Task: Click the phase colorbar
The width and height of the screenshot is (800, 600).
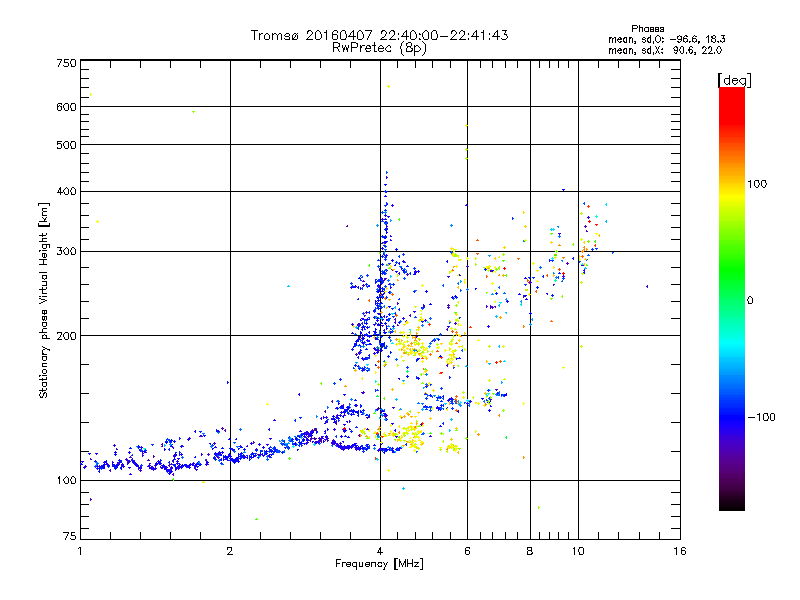Action: (x=732, y=299)
